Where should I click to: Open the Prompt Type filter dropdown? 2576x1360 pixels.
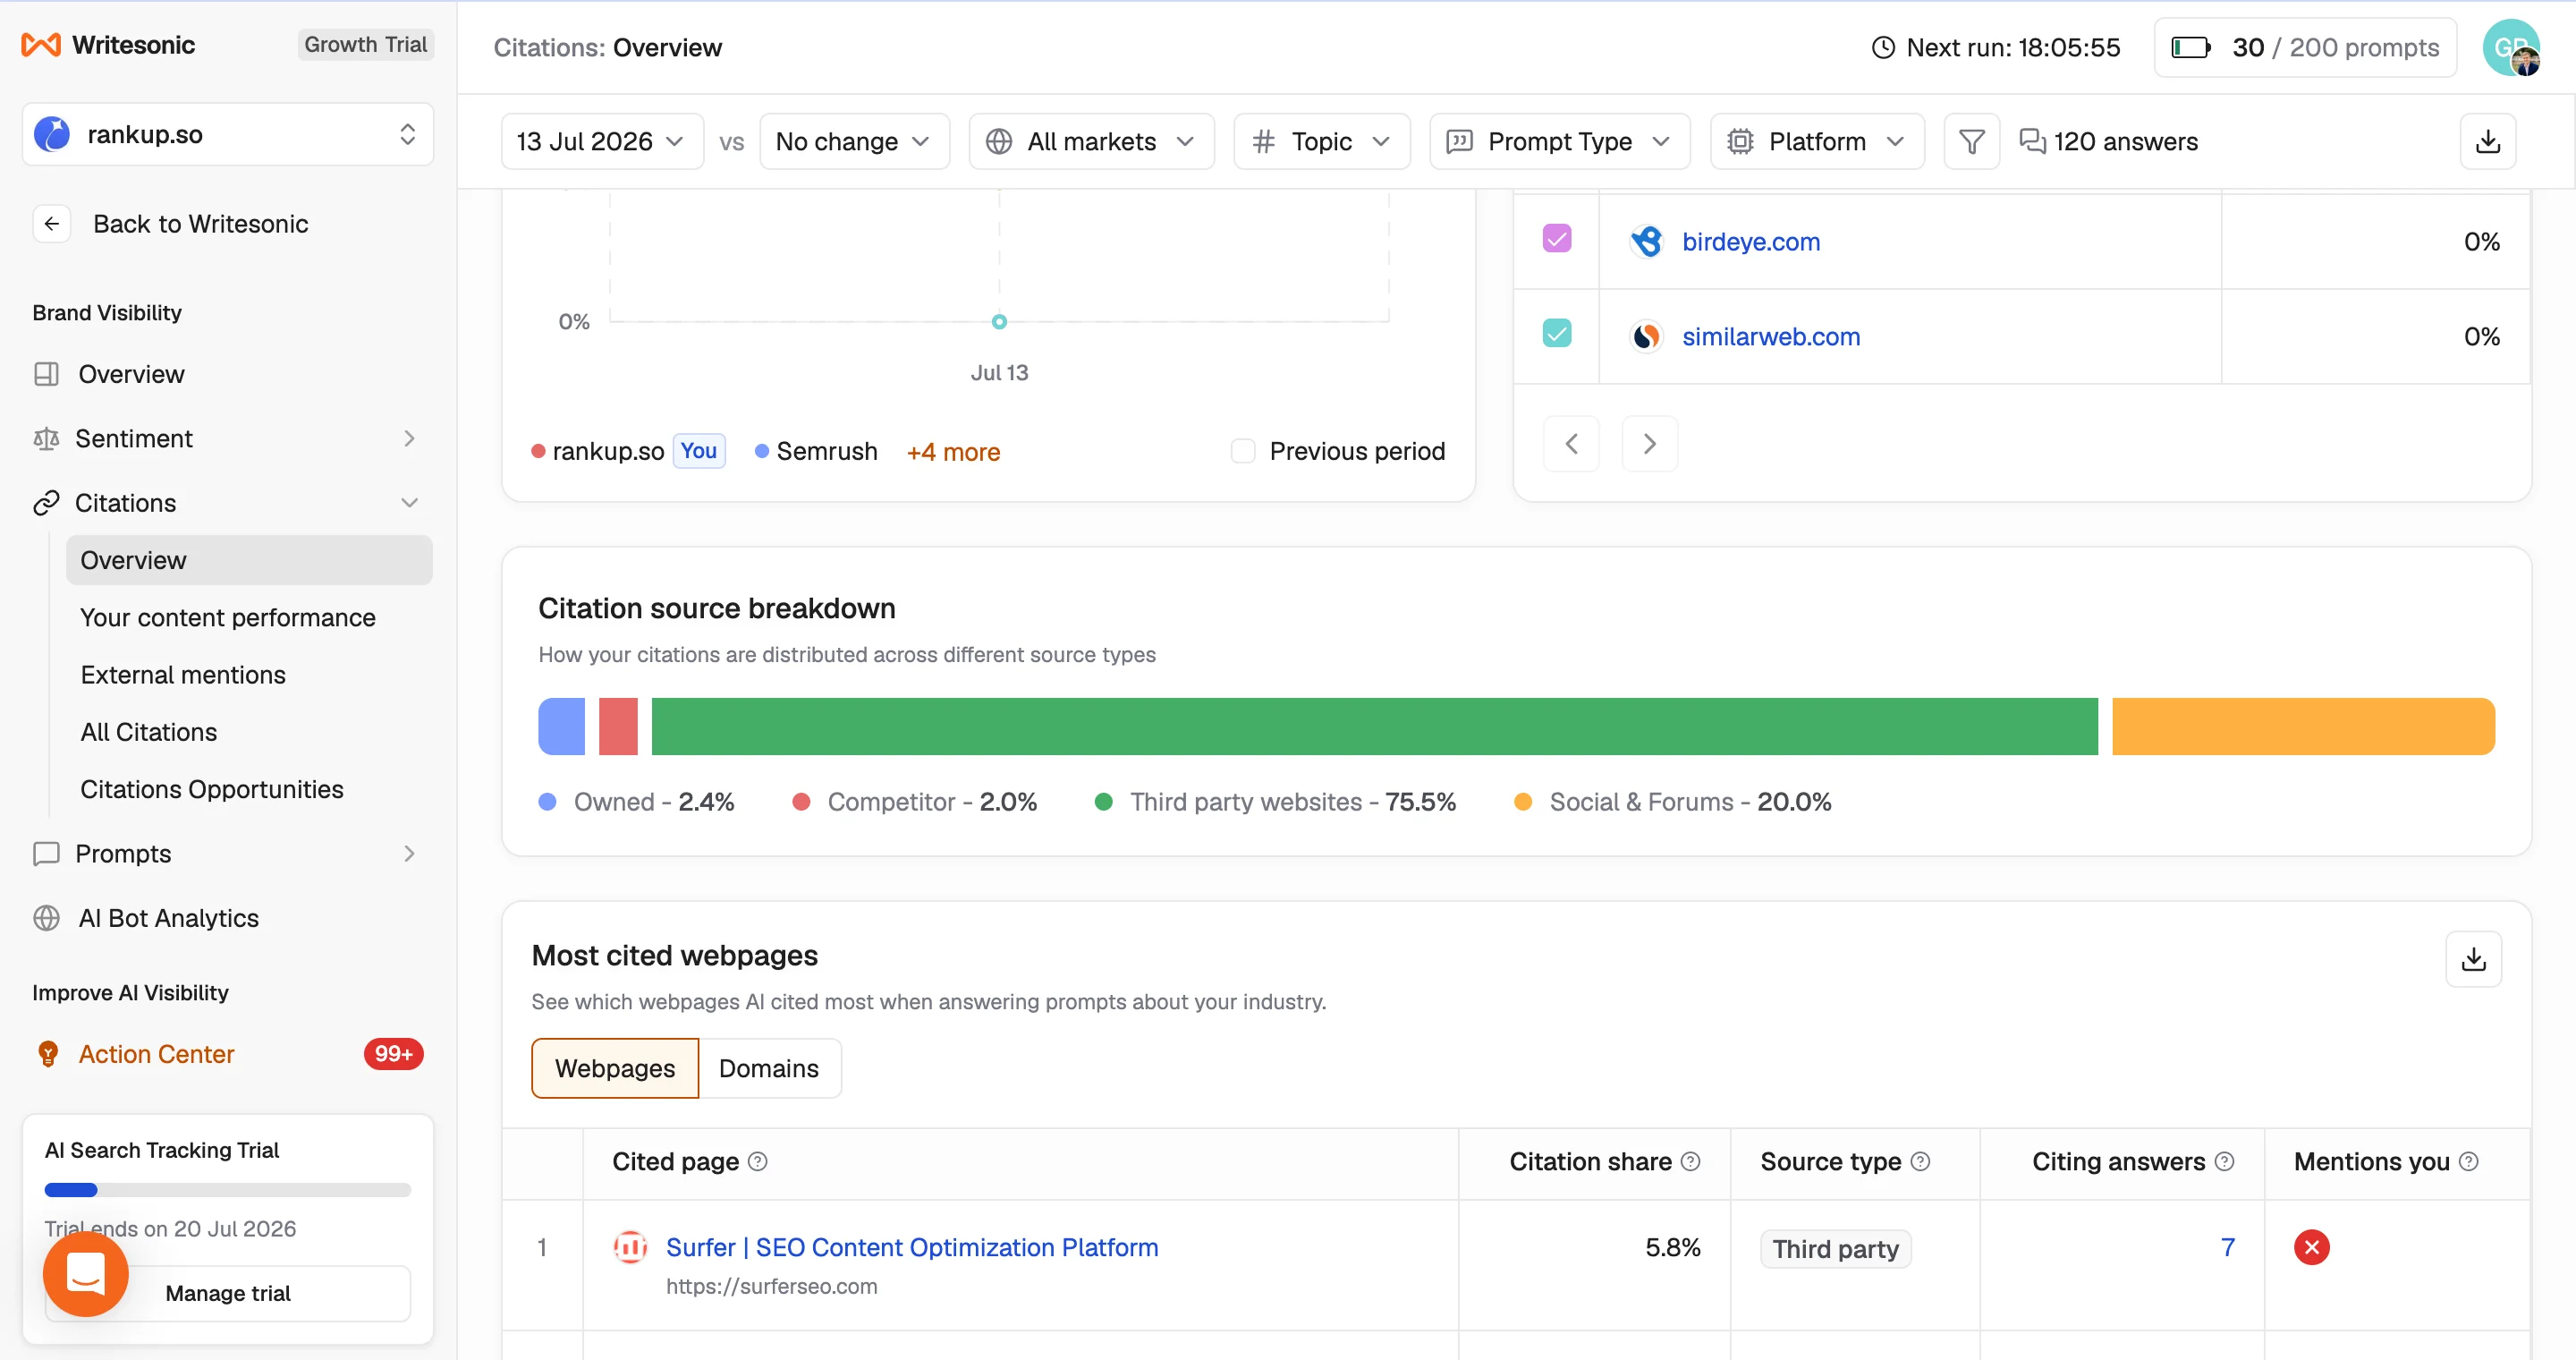pyautogui.click(x=1559, y=142)
